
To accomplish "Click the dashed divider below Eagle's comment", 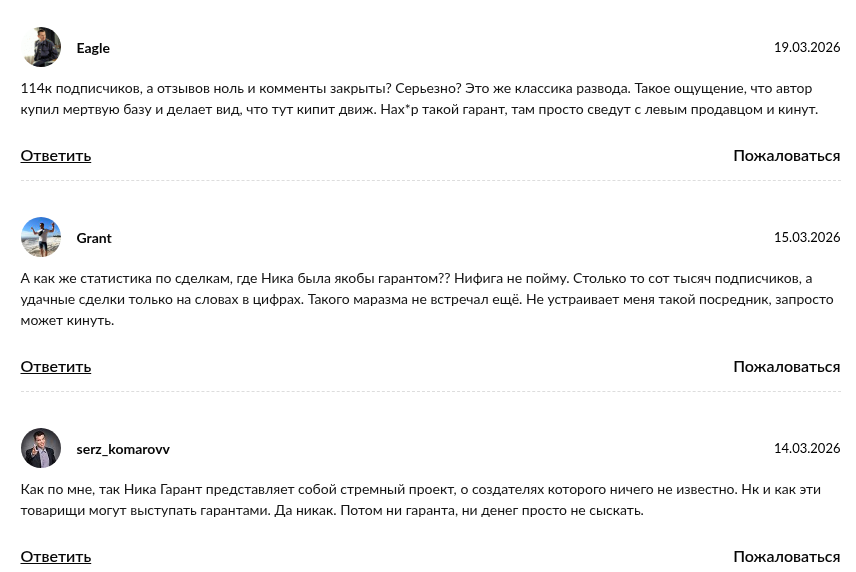I will pyautogui.click(x=430, y=181).
